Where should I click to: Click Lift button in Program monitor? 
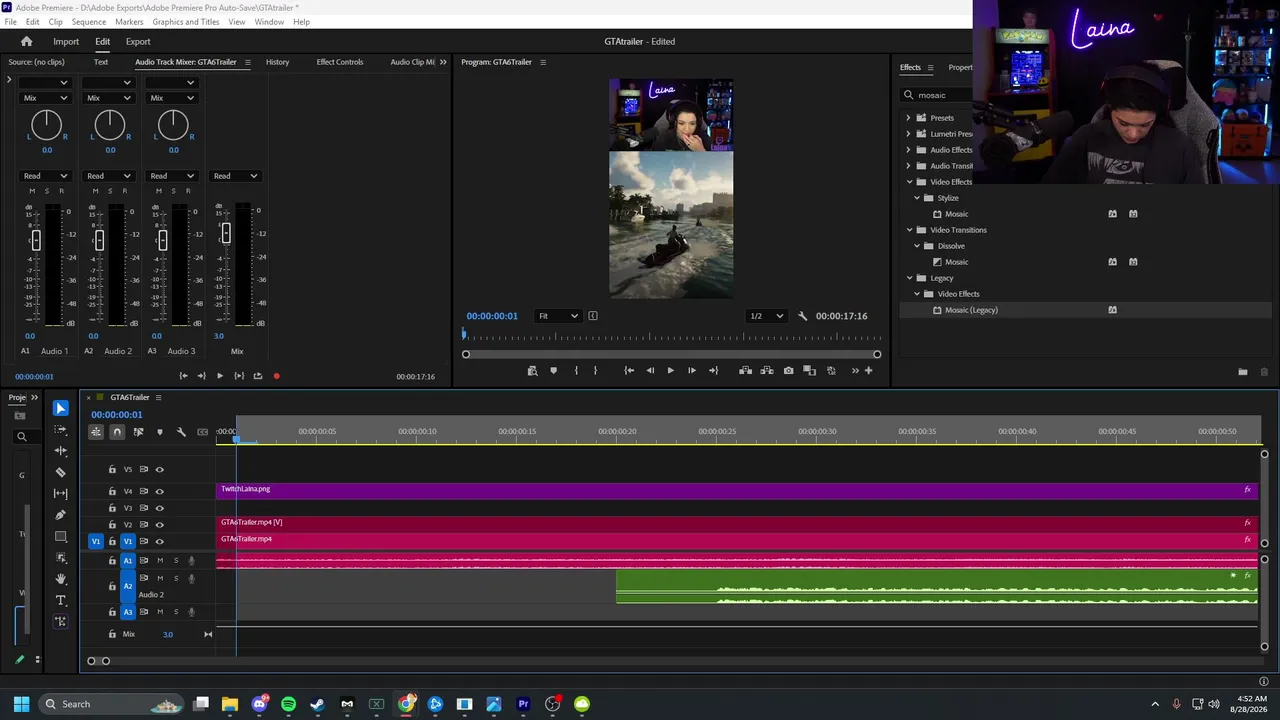[745, 371]
